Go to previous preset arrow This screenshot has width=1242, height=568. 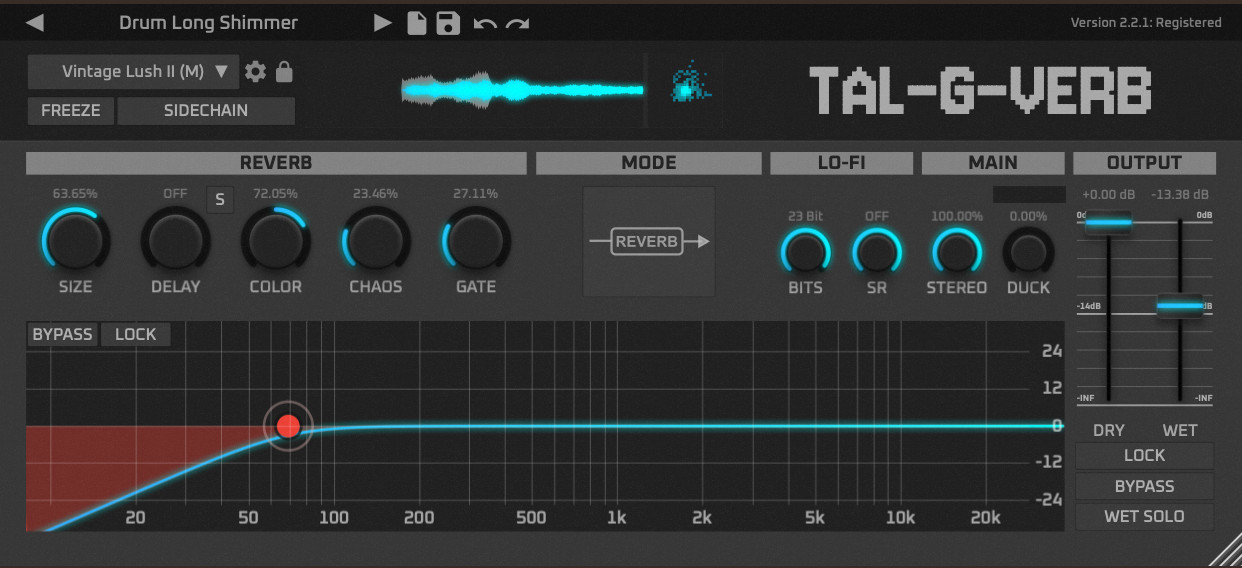point(36,22)
